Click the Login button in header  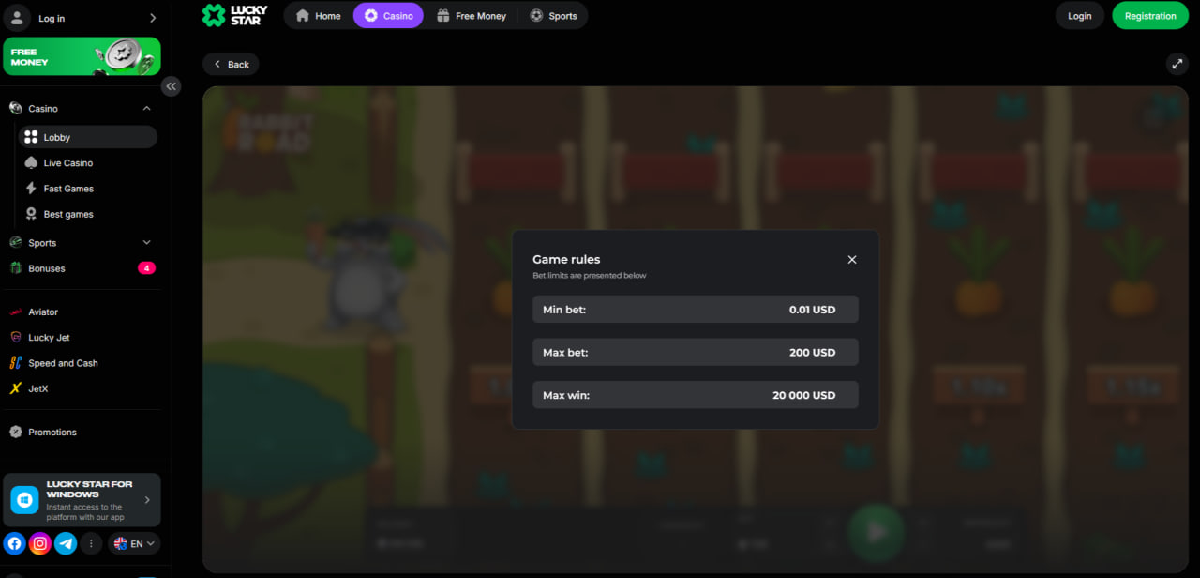pyautogui.click(x=1080, y=16)
